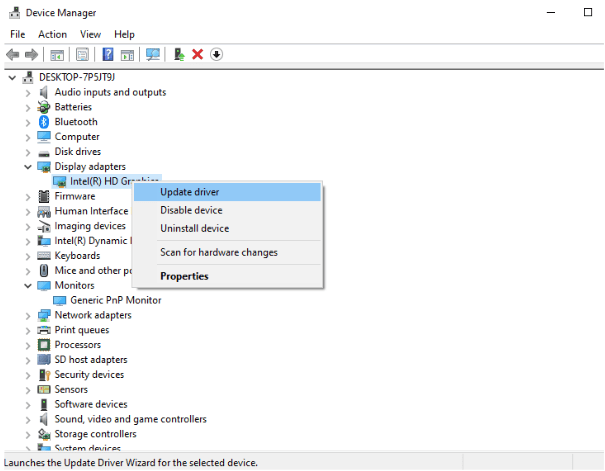Click the Storage controllers icon

(x=44, y=434)
